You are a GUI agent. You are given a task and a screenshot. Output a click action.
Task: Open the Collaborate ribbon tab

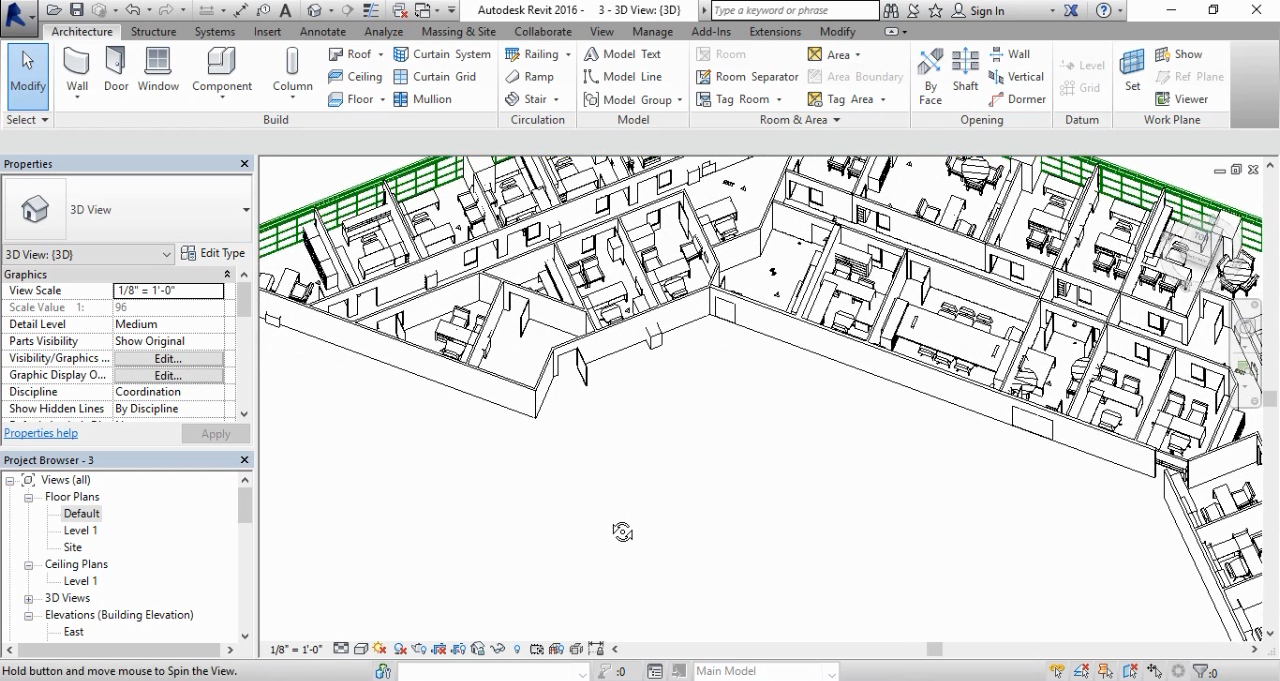pos(543,32)
